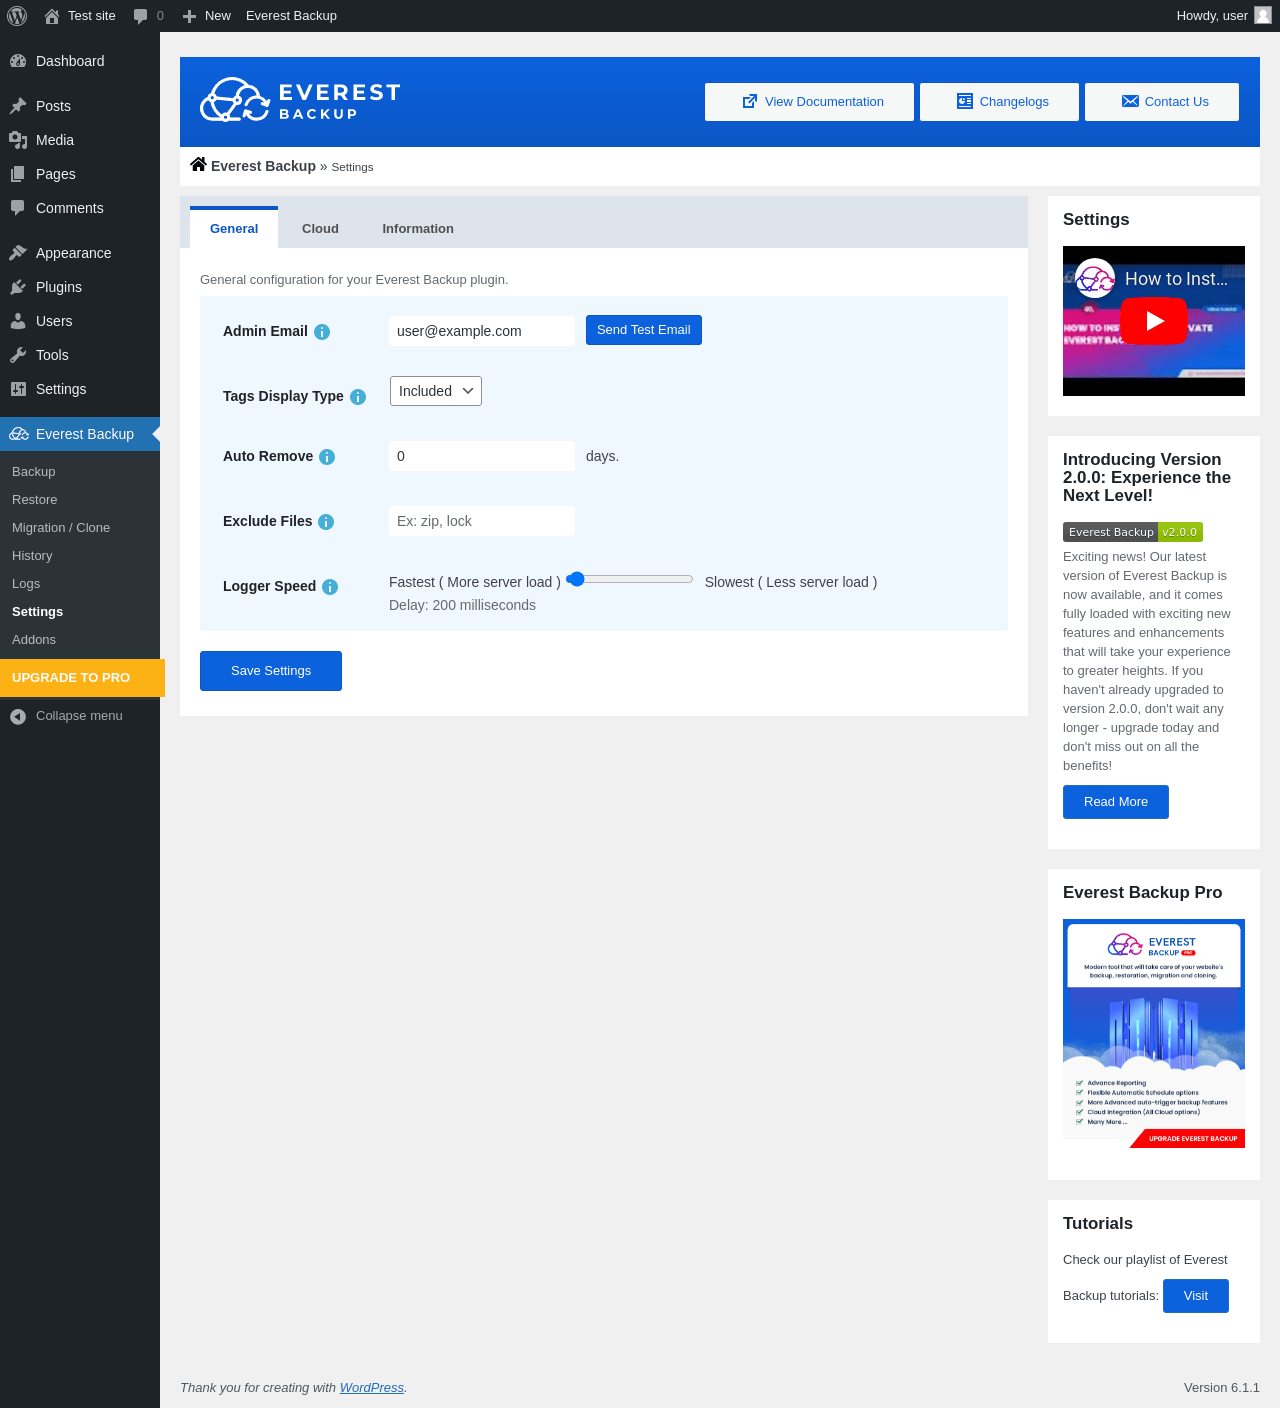Viewport: 1280px width, 1408px height.
Task: Open the Tags Display Type dropdown
Action: 436,391
